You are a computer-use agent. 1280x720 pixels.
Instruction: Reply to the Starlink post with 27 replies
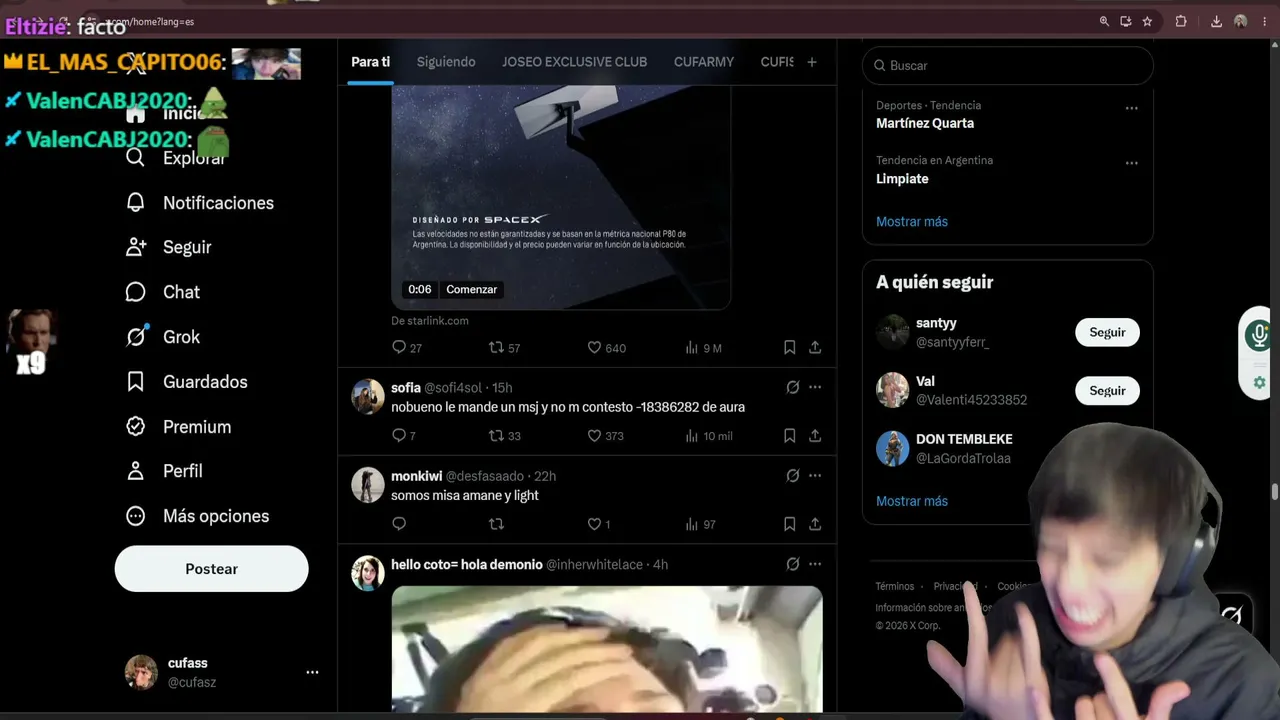407,348
